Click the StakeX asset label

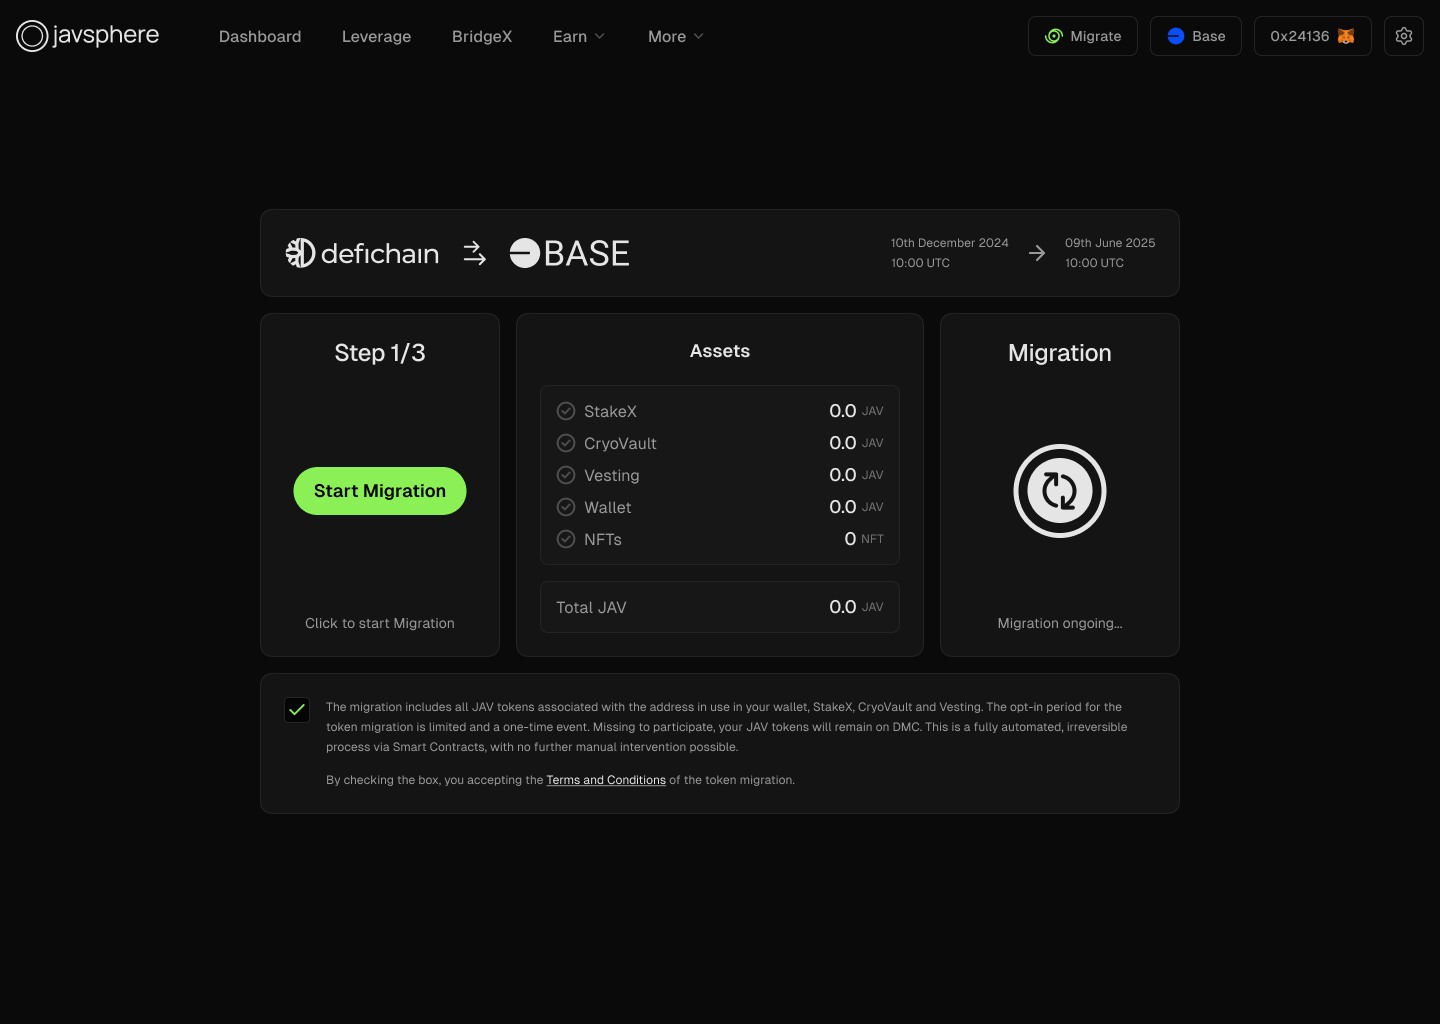pos(610,411)
